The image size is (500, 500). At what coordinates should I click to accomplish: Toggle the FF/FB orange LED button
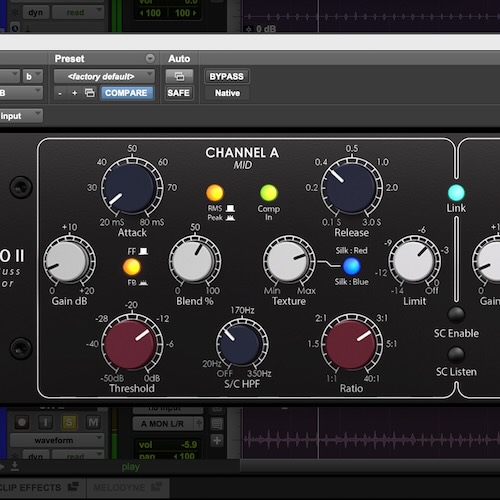tap(132, 267)
